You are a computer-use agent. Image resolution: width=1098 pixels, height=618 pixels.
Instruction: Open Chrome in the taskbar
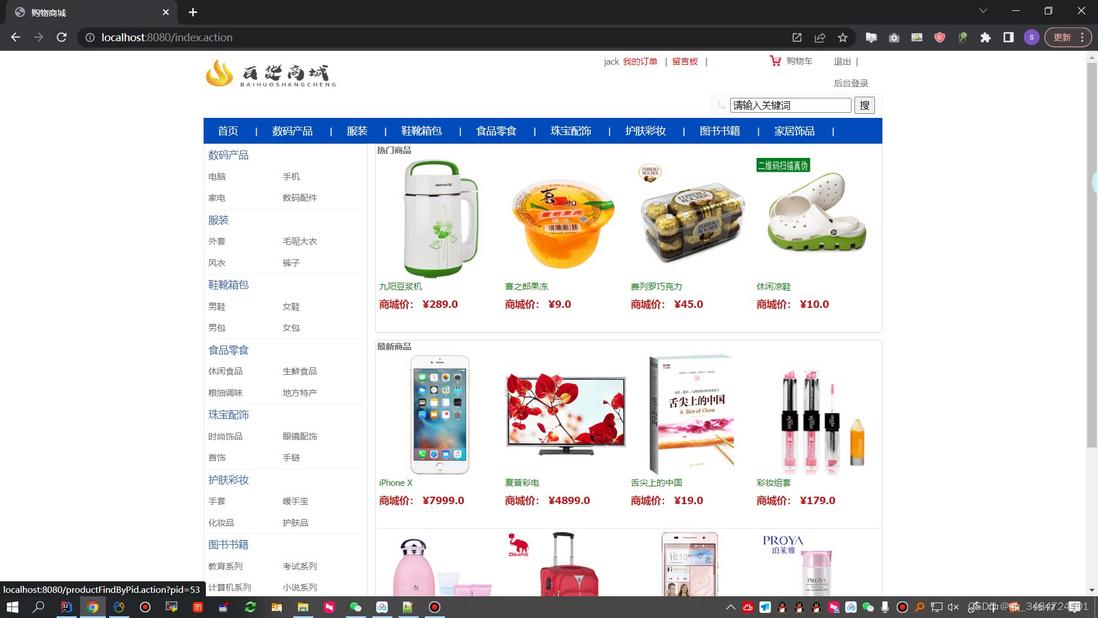pos(92,607)
